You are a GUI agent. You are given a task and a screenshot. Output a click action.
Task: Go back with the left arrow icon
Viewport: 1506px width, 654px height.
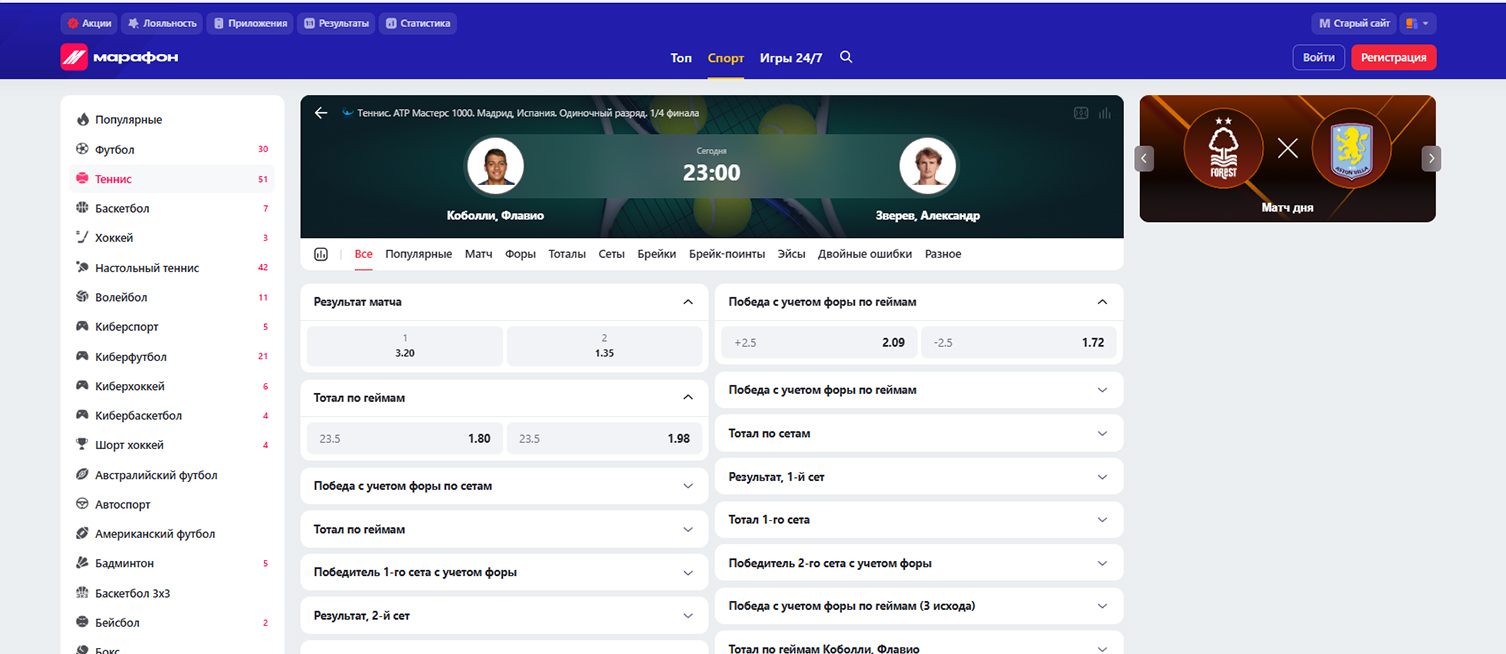pos(321,113)
